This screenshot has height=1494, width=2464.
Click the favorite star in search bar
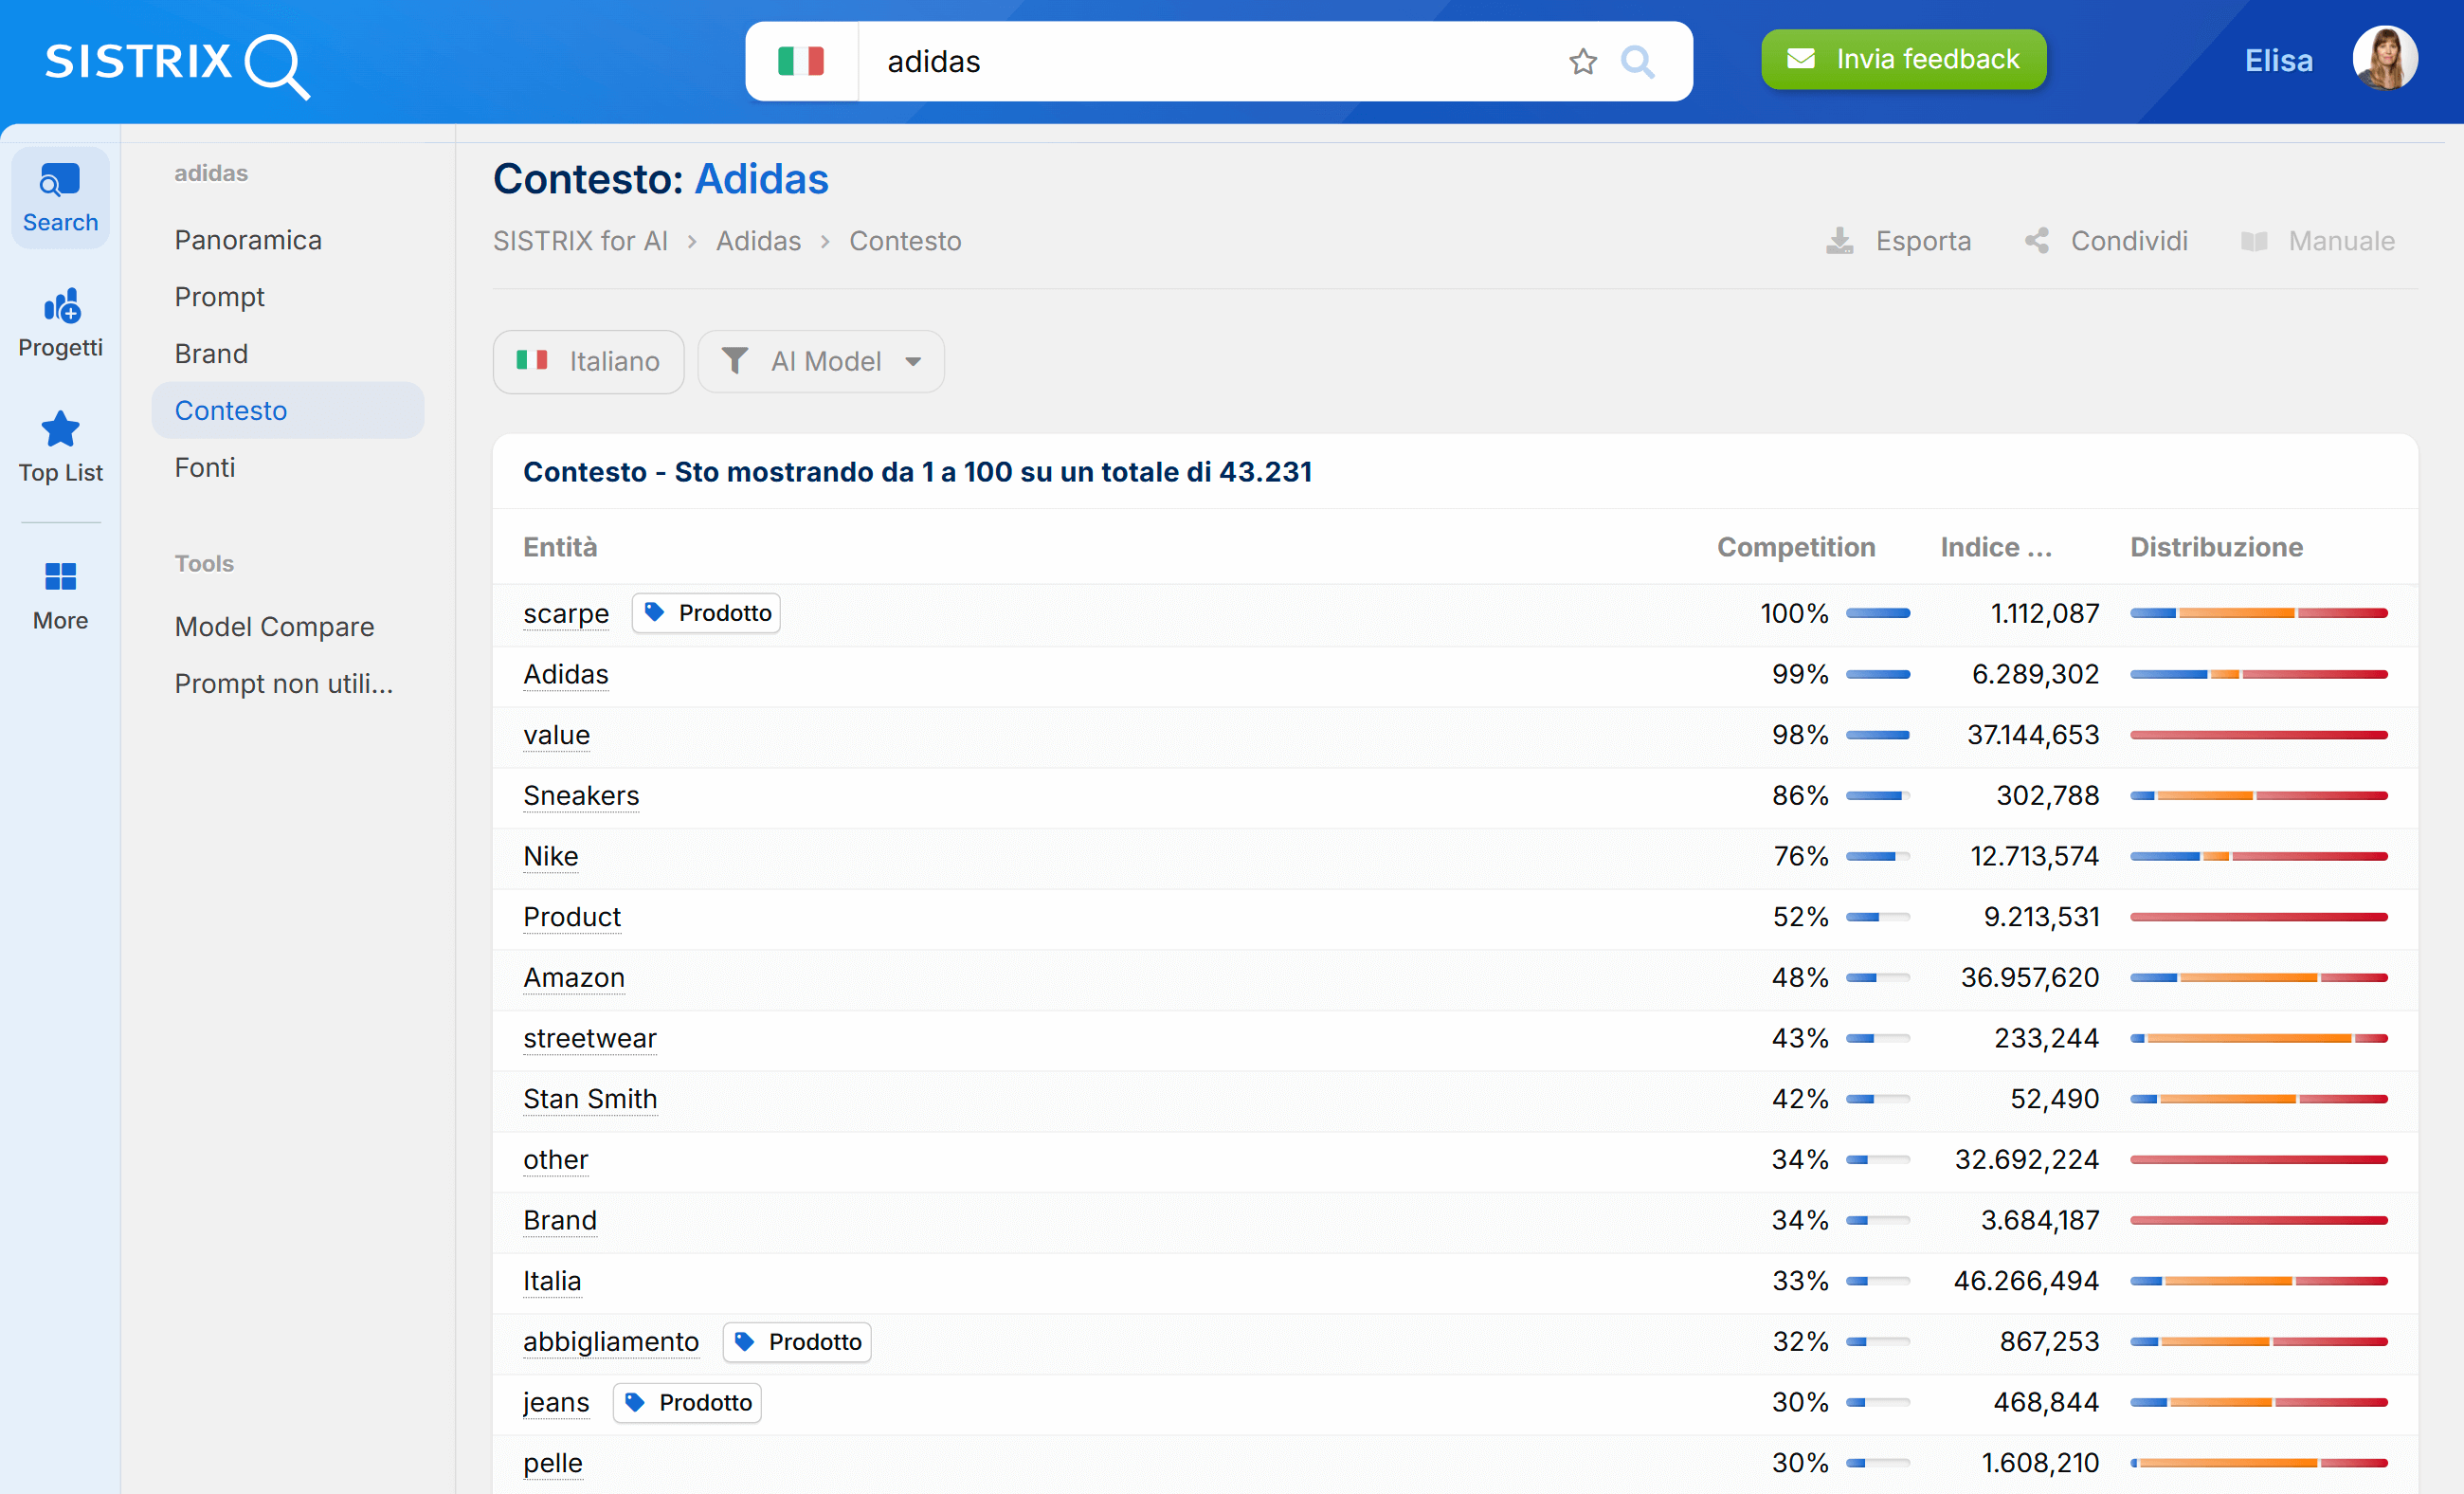coord(1582,62)
